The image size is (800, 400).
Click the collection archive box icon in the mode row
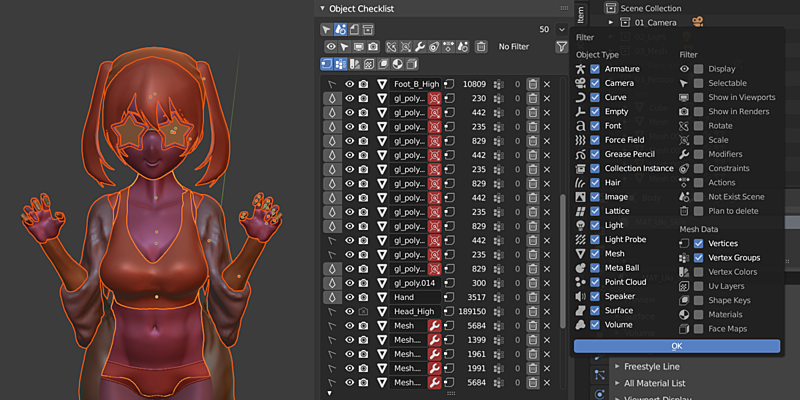pos(368,30)
